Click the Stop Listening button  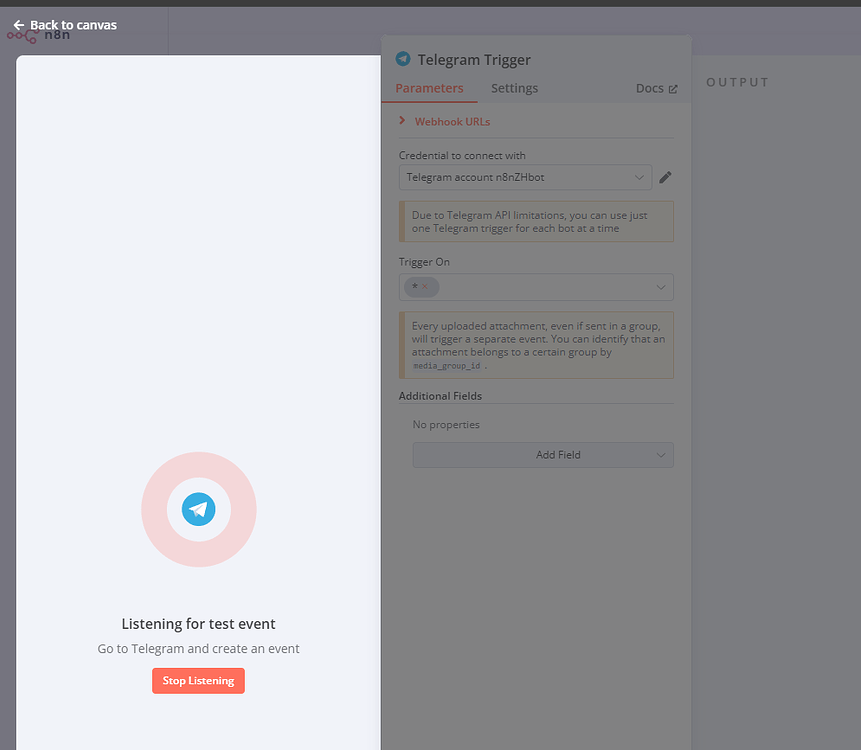click(x=198, y=680)
